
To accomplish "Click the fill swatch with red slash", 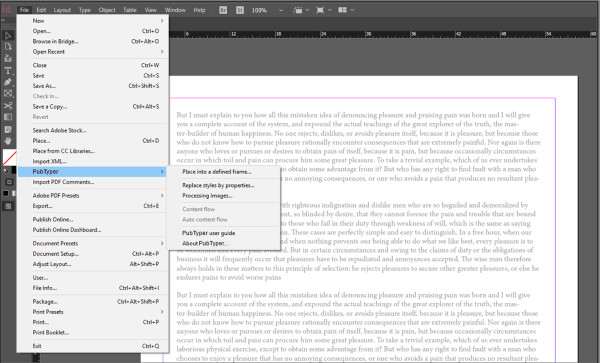I will pos(9,158).
